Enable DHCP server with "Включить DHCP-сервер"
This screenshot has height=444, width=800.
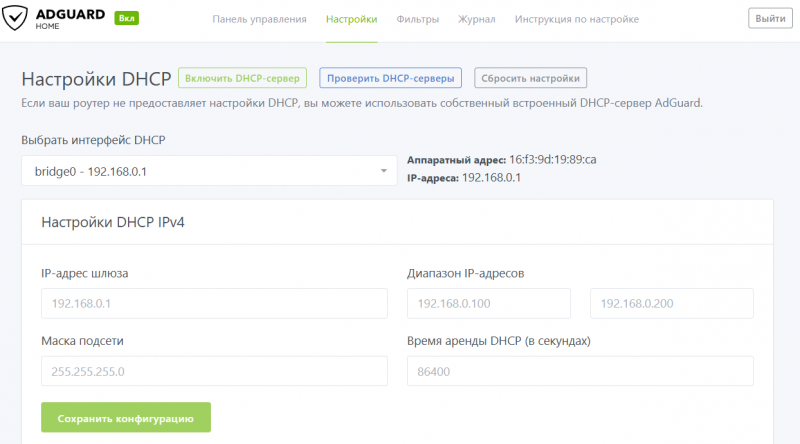click(242, 78)
